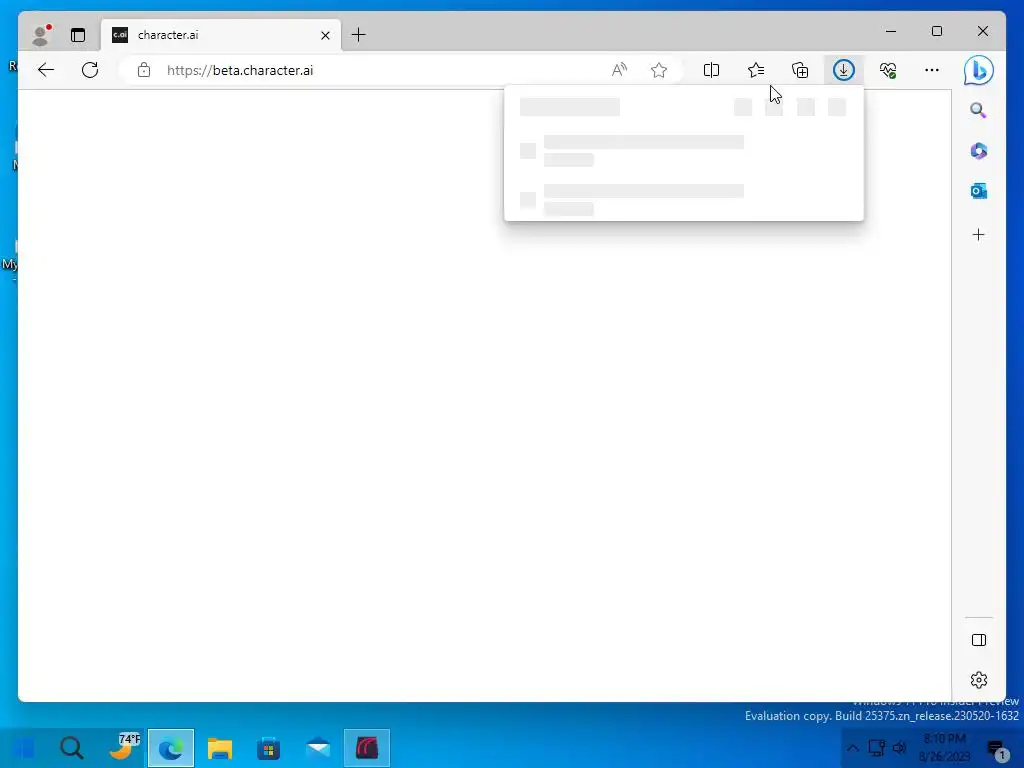Select the character.ai tab
Screen dimensions: 1024x768
pos(221,35)
